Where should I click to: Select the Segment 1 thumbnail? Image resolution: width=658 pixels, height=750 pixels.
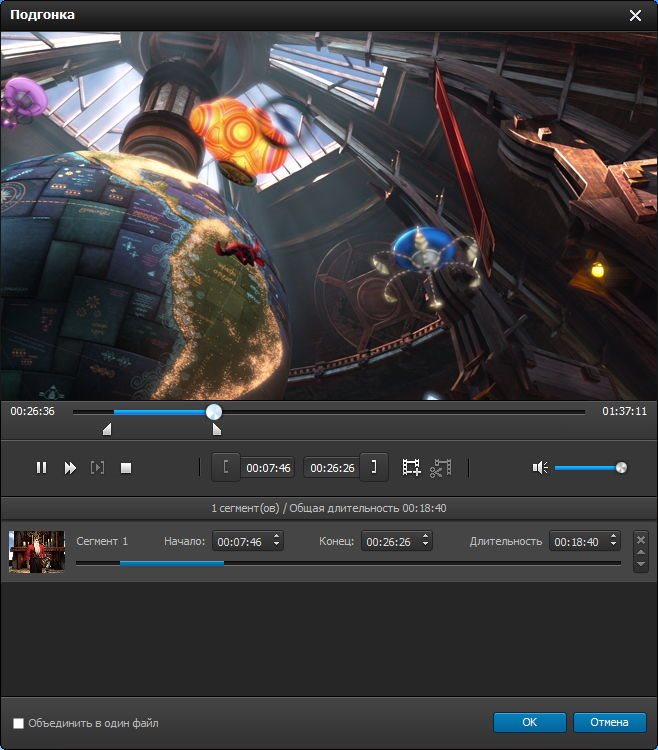click(37, 551)
